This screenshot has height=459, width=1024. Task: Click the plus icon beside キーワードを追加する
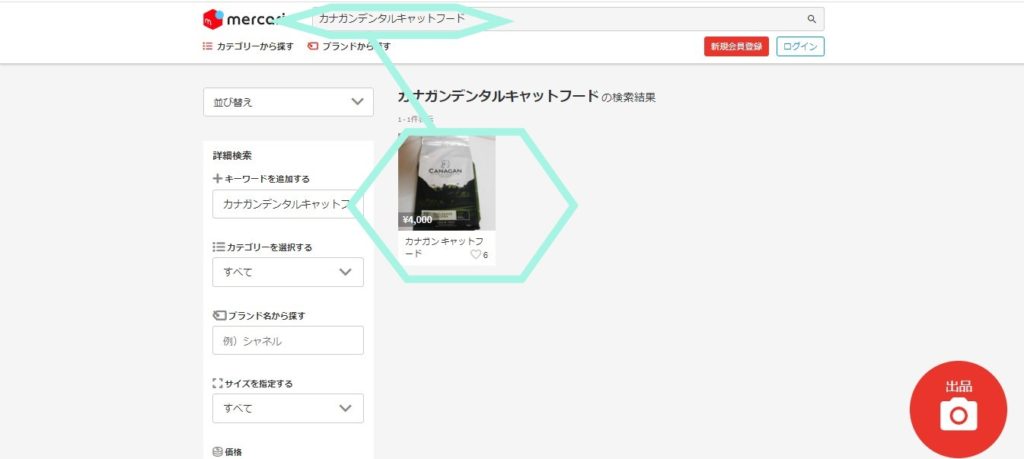click(x=218, y=179)
